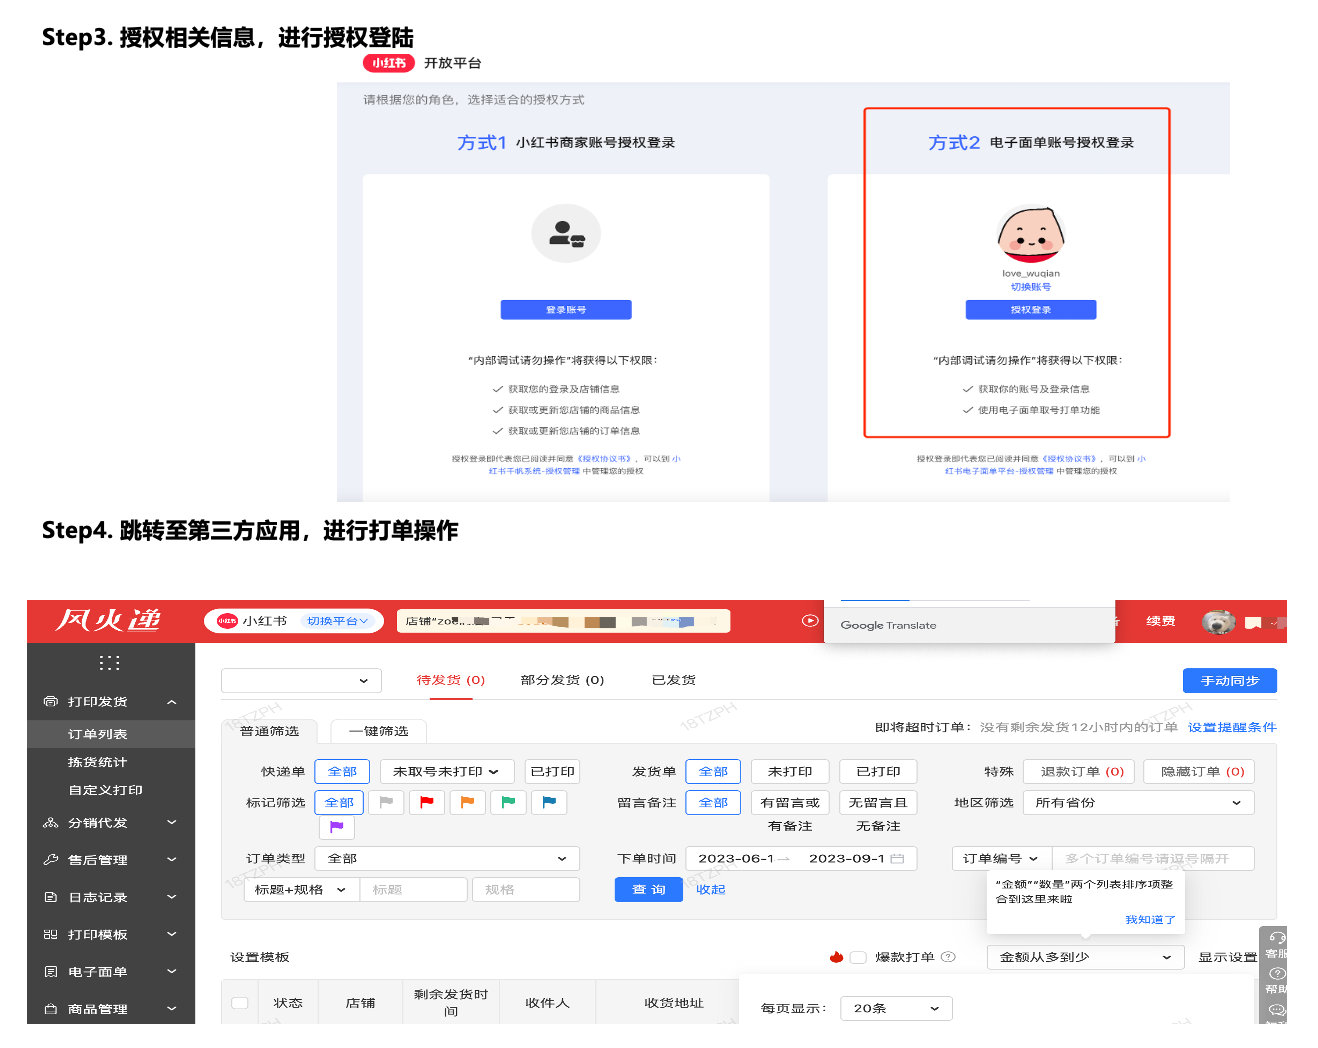The width and height of the screenshot is (1318, 1048).
Task: Open the 订单类型 全部 dropdown
Action: [x=447, y=859]
